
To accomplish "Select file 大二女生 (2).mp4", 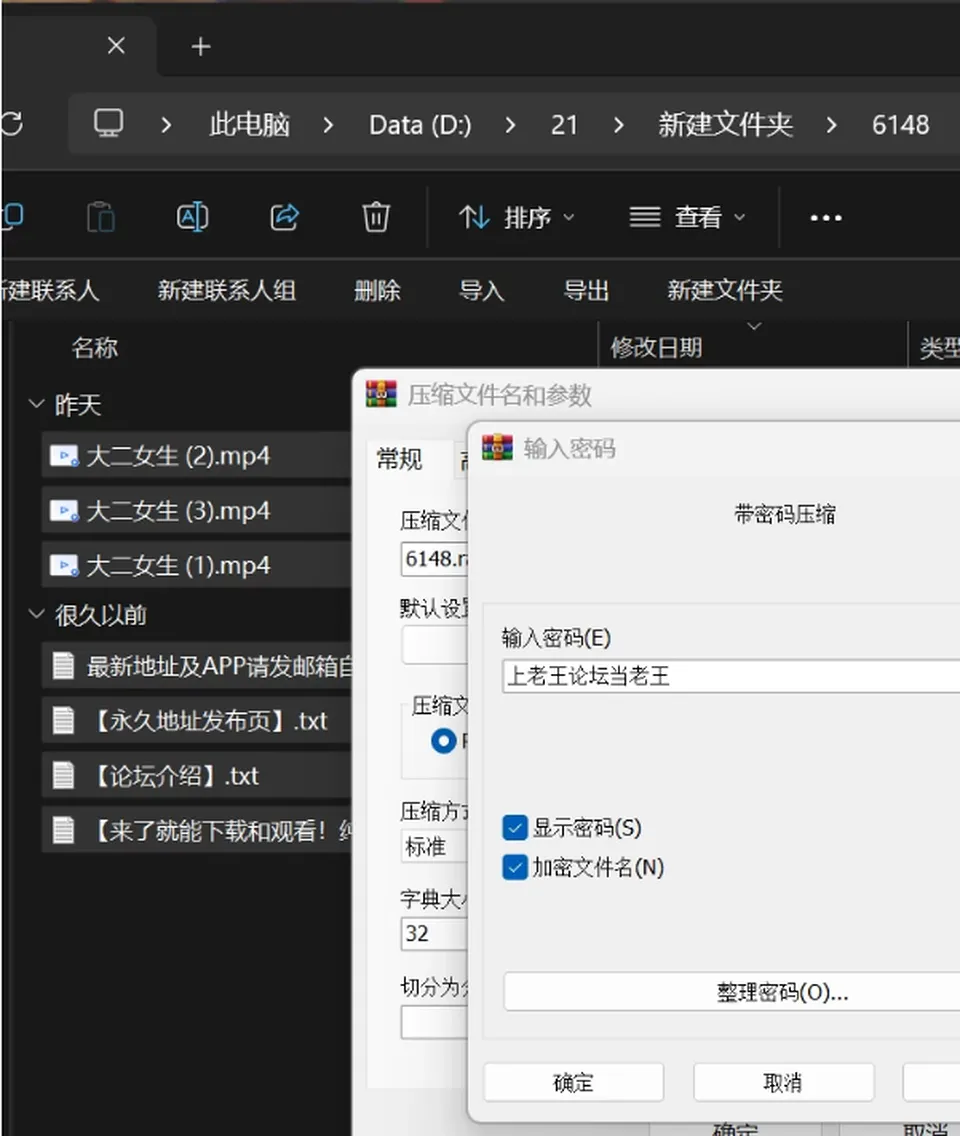I will click(197, 456).
